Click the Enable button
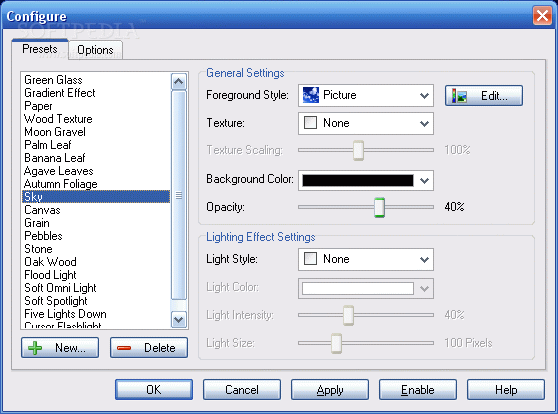Viewport: 558px width, 414px height. point(418,389)
